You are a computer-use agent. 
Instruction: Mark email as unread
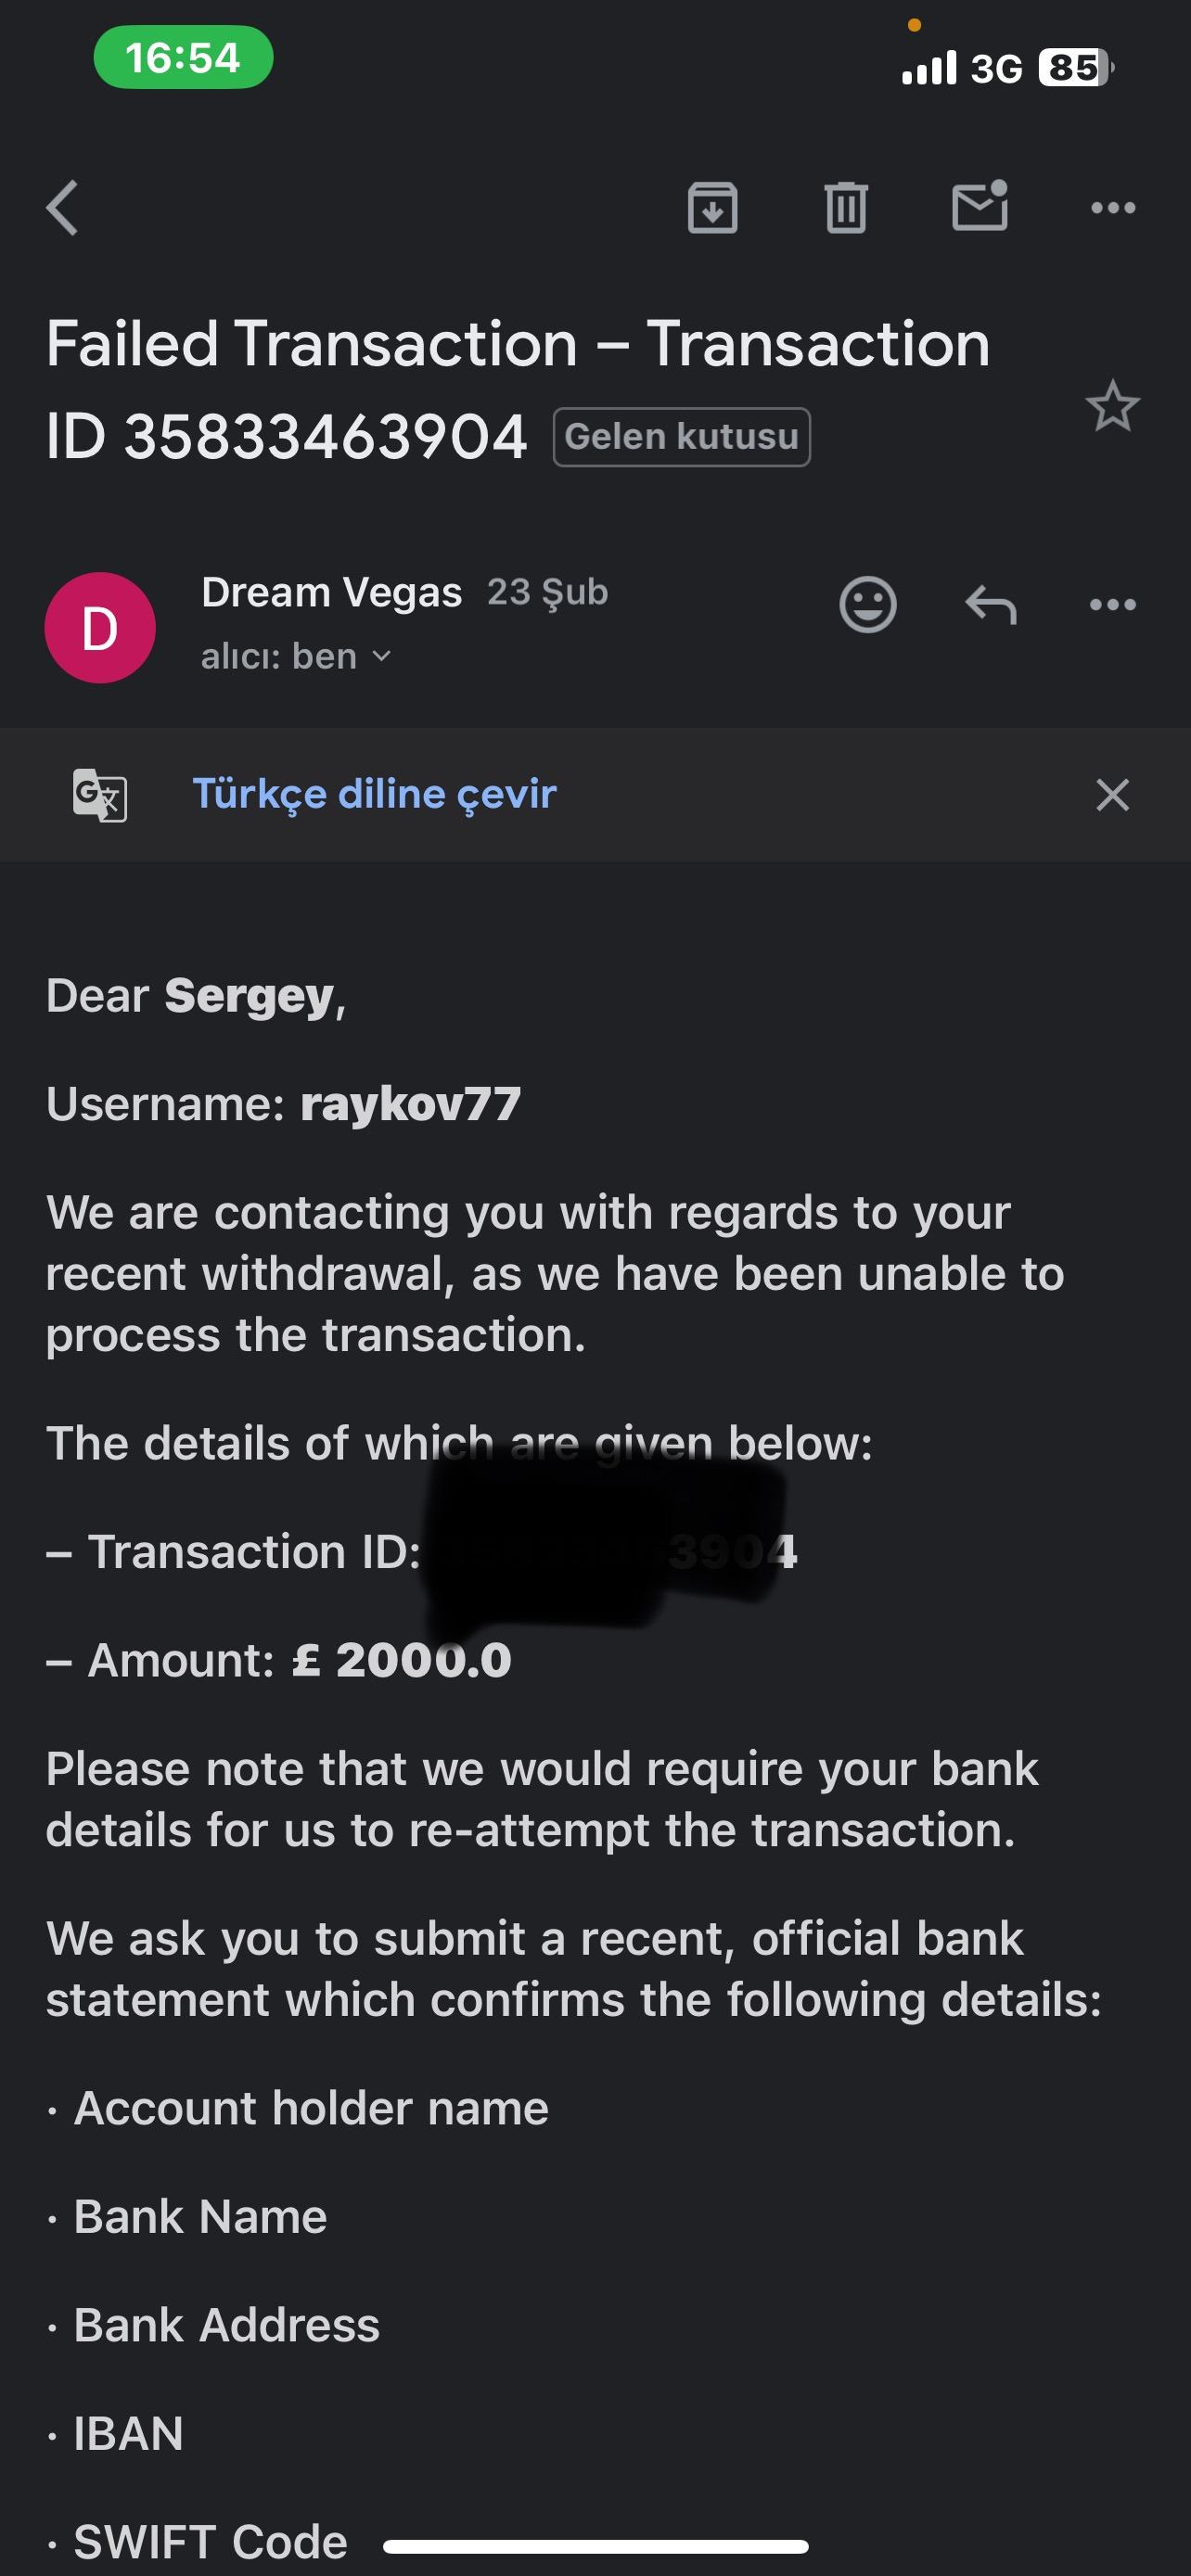[979, 206]
